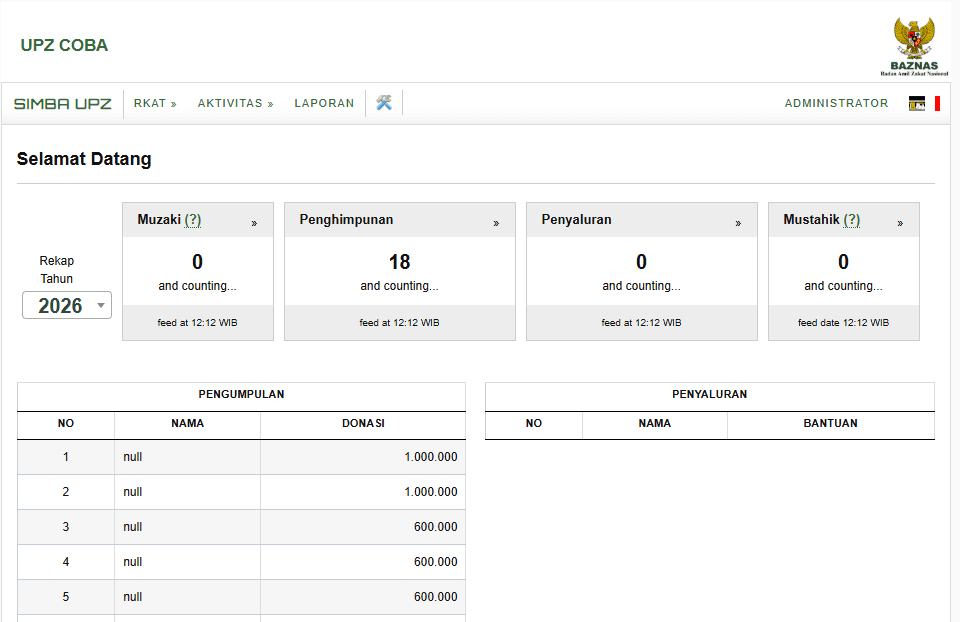Click the Muzaki (?) help mark
This screenshot has height=622, width=960.
tap(193, 220)
